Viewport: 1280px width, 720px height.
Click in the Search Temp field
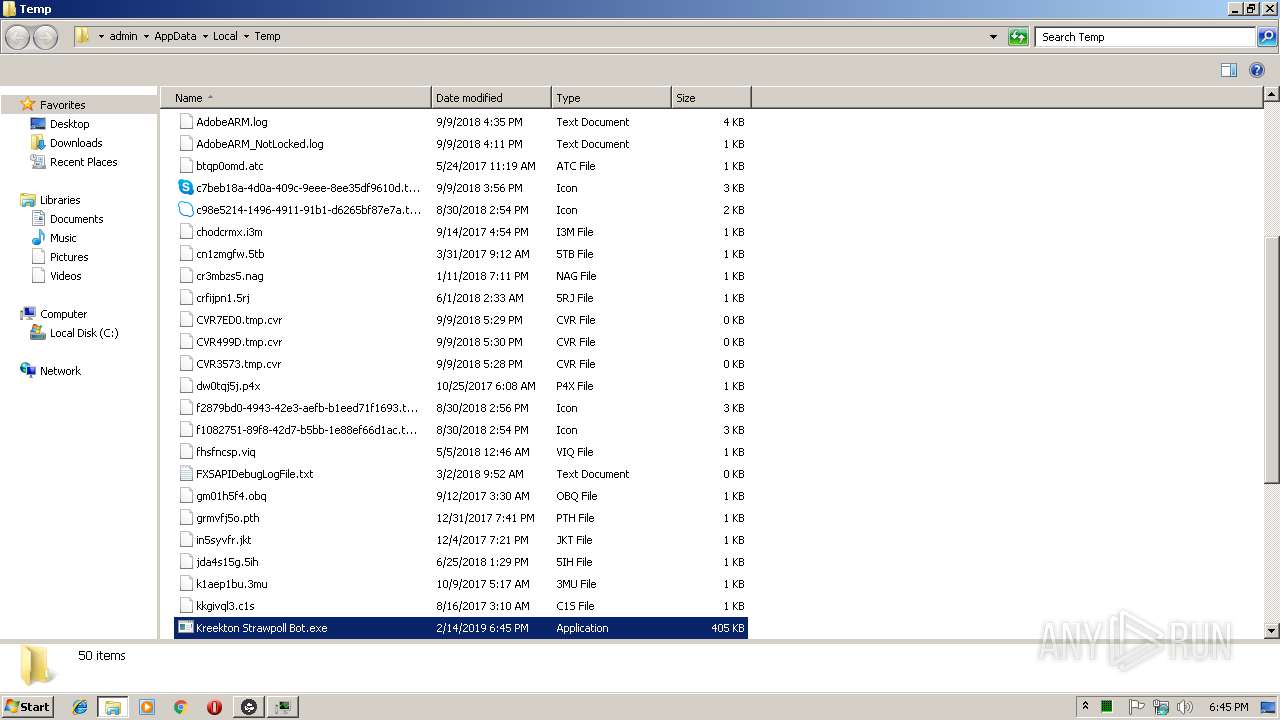(1145, 37)
